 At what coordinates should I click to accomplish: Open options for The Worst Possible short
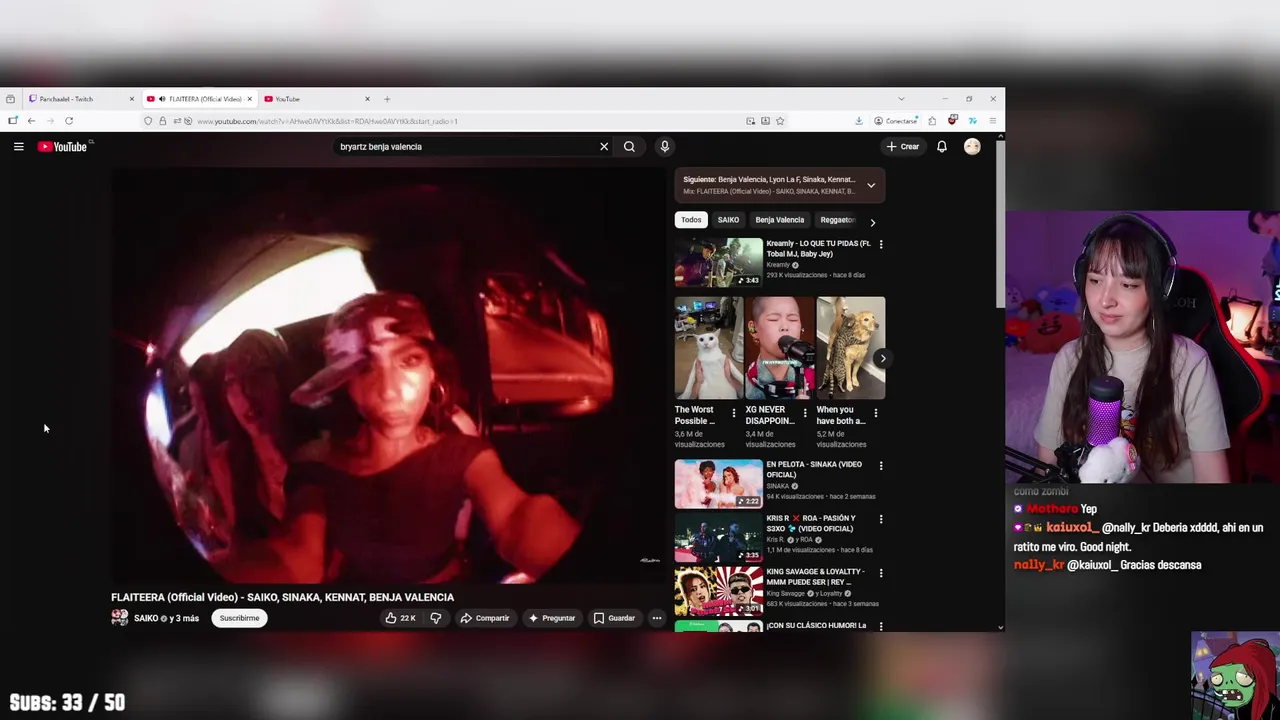(x=734, y=413)
